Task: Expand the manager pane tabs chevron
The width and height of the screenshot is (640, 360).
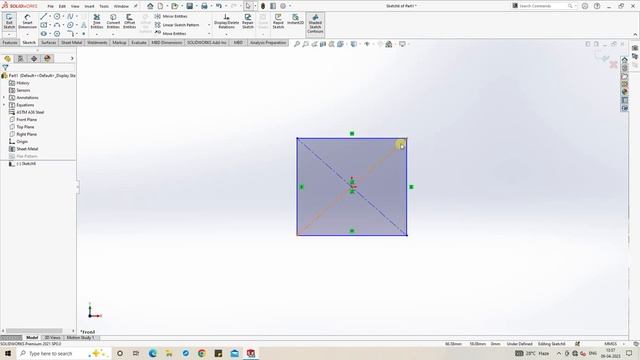Action: tap(72, 59)
